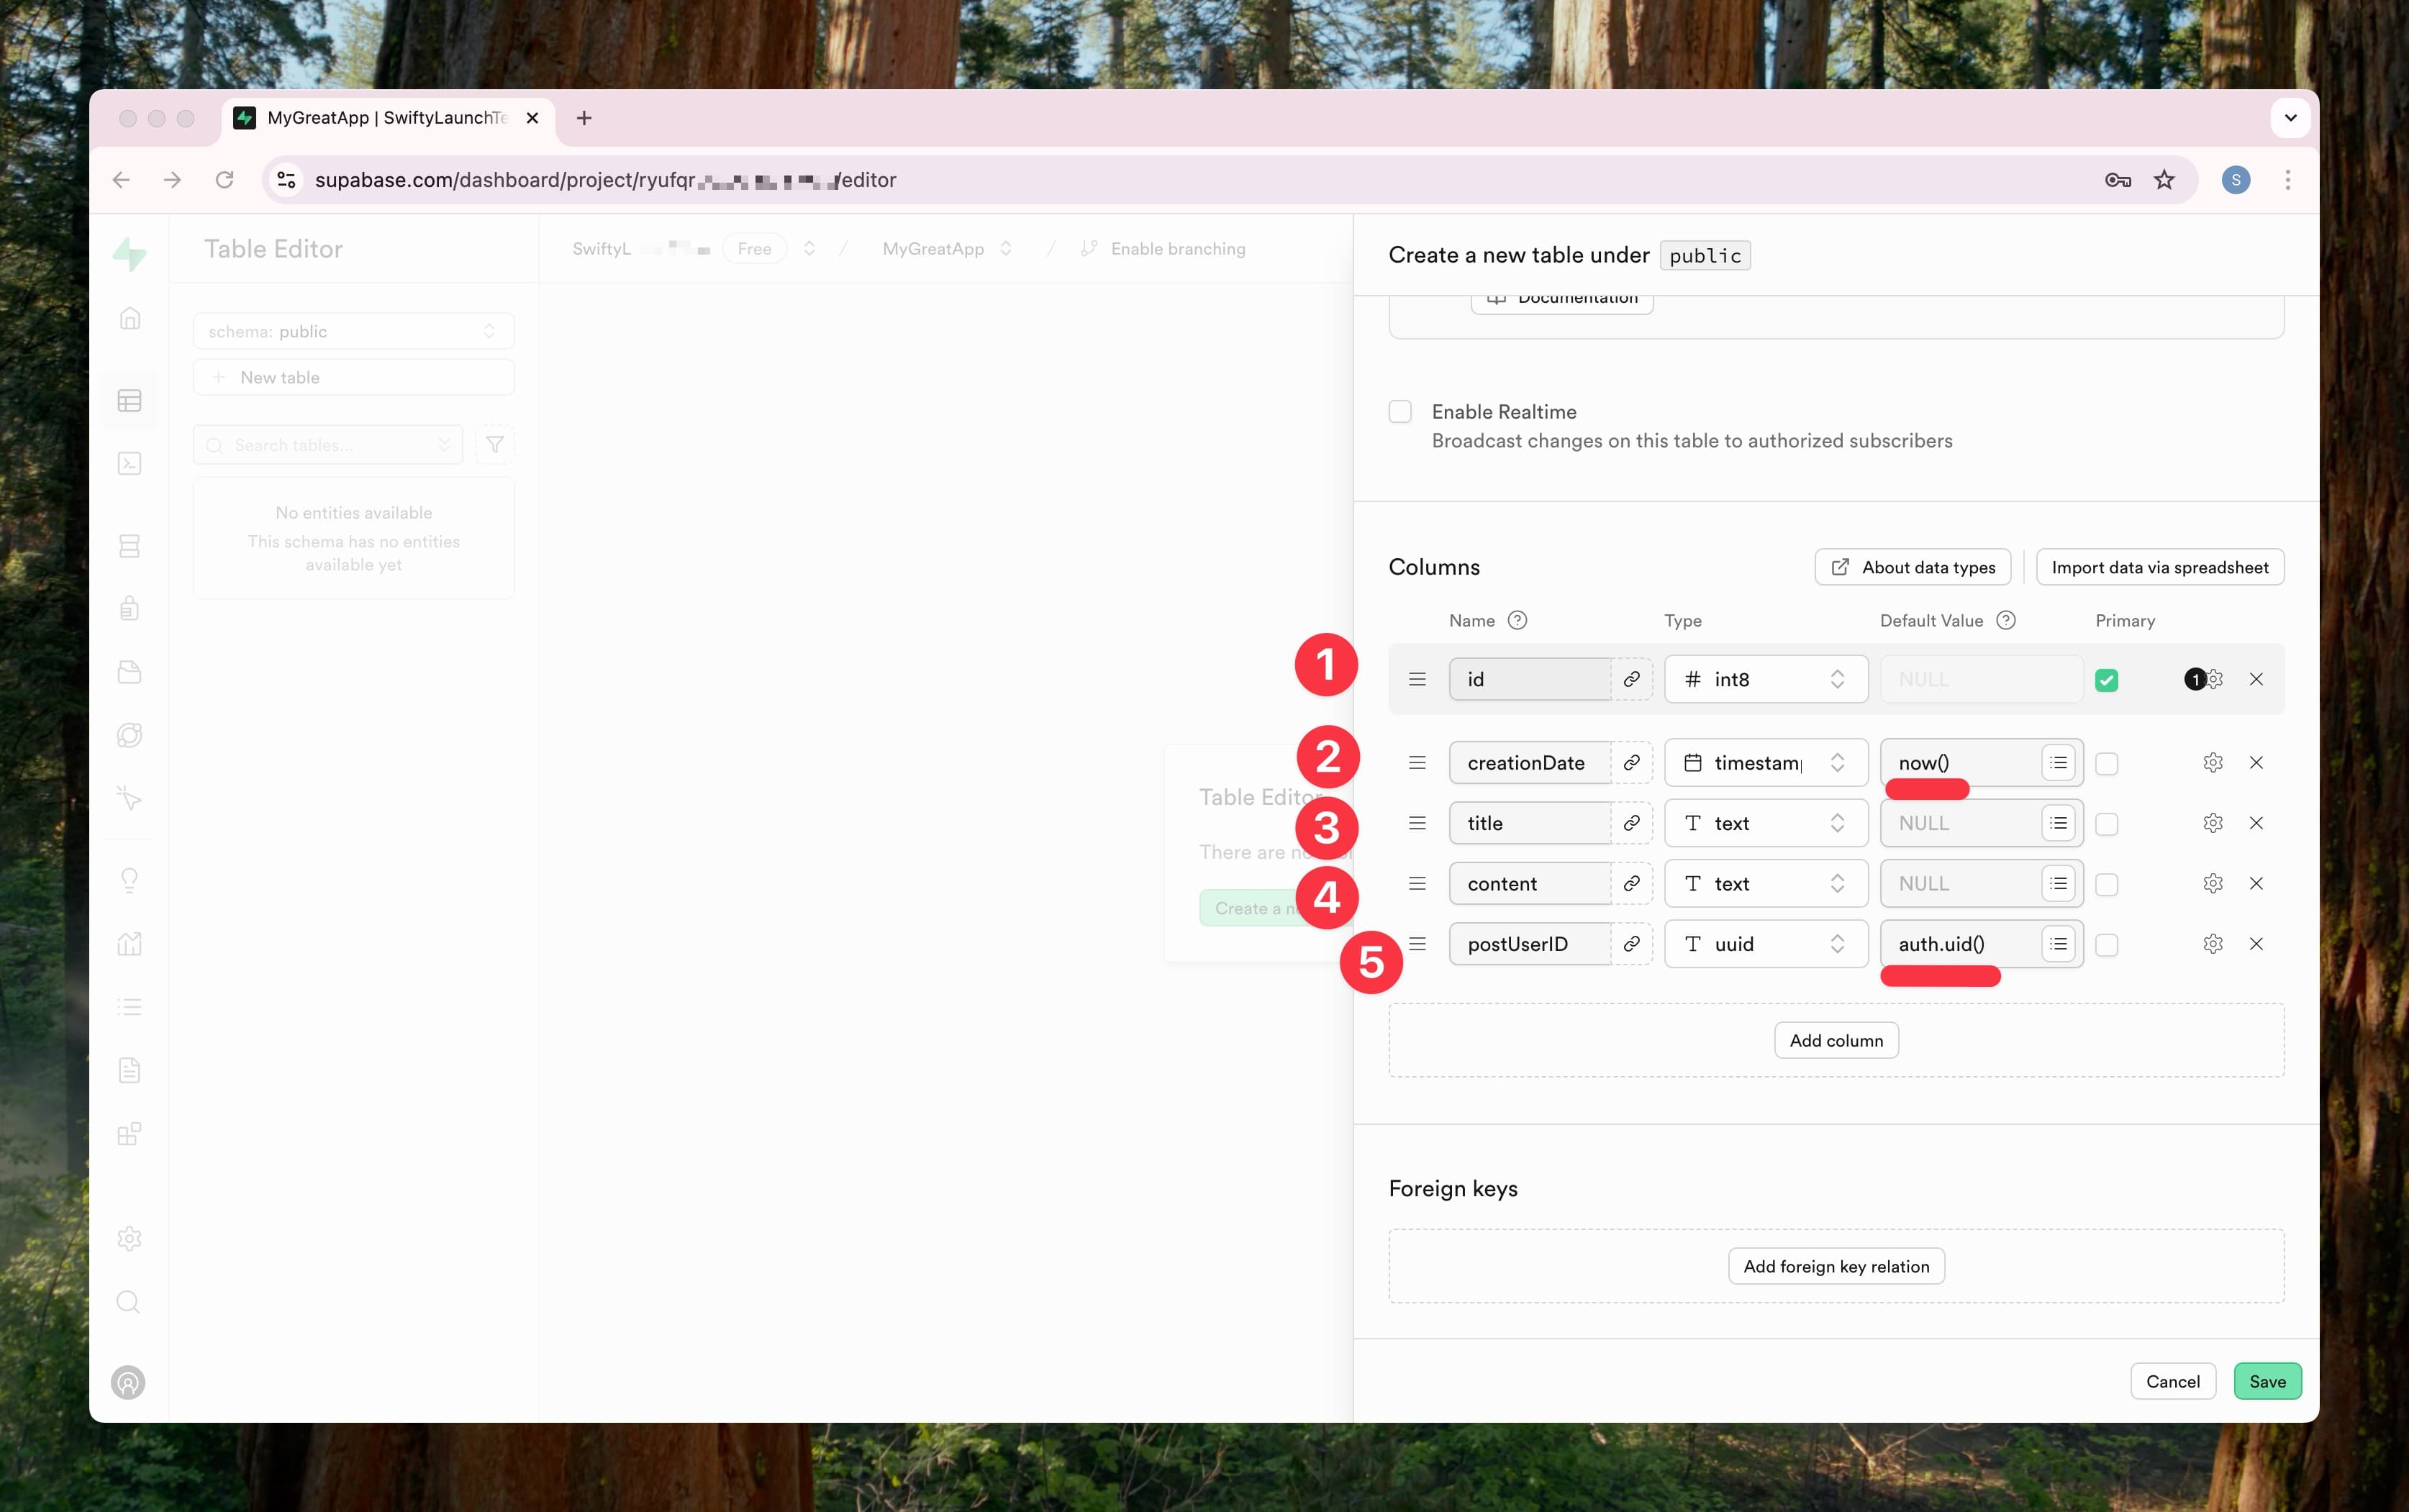
Task: Open browser tab list chevron
Action: [x=2290, y=118]
